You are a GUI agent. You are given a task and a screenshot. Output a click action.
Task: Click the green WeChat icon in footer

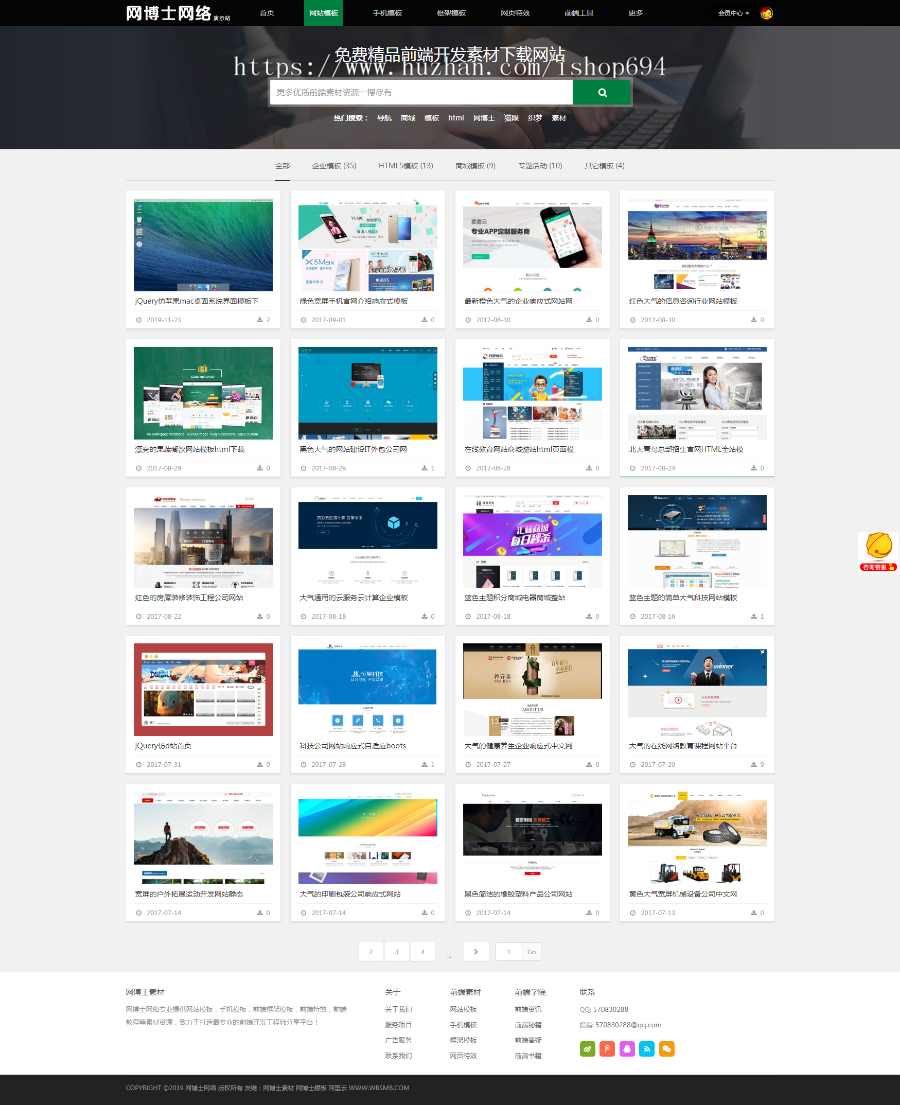(588, 1048)
